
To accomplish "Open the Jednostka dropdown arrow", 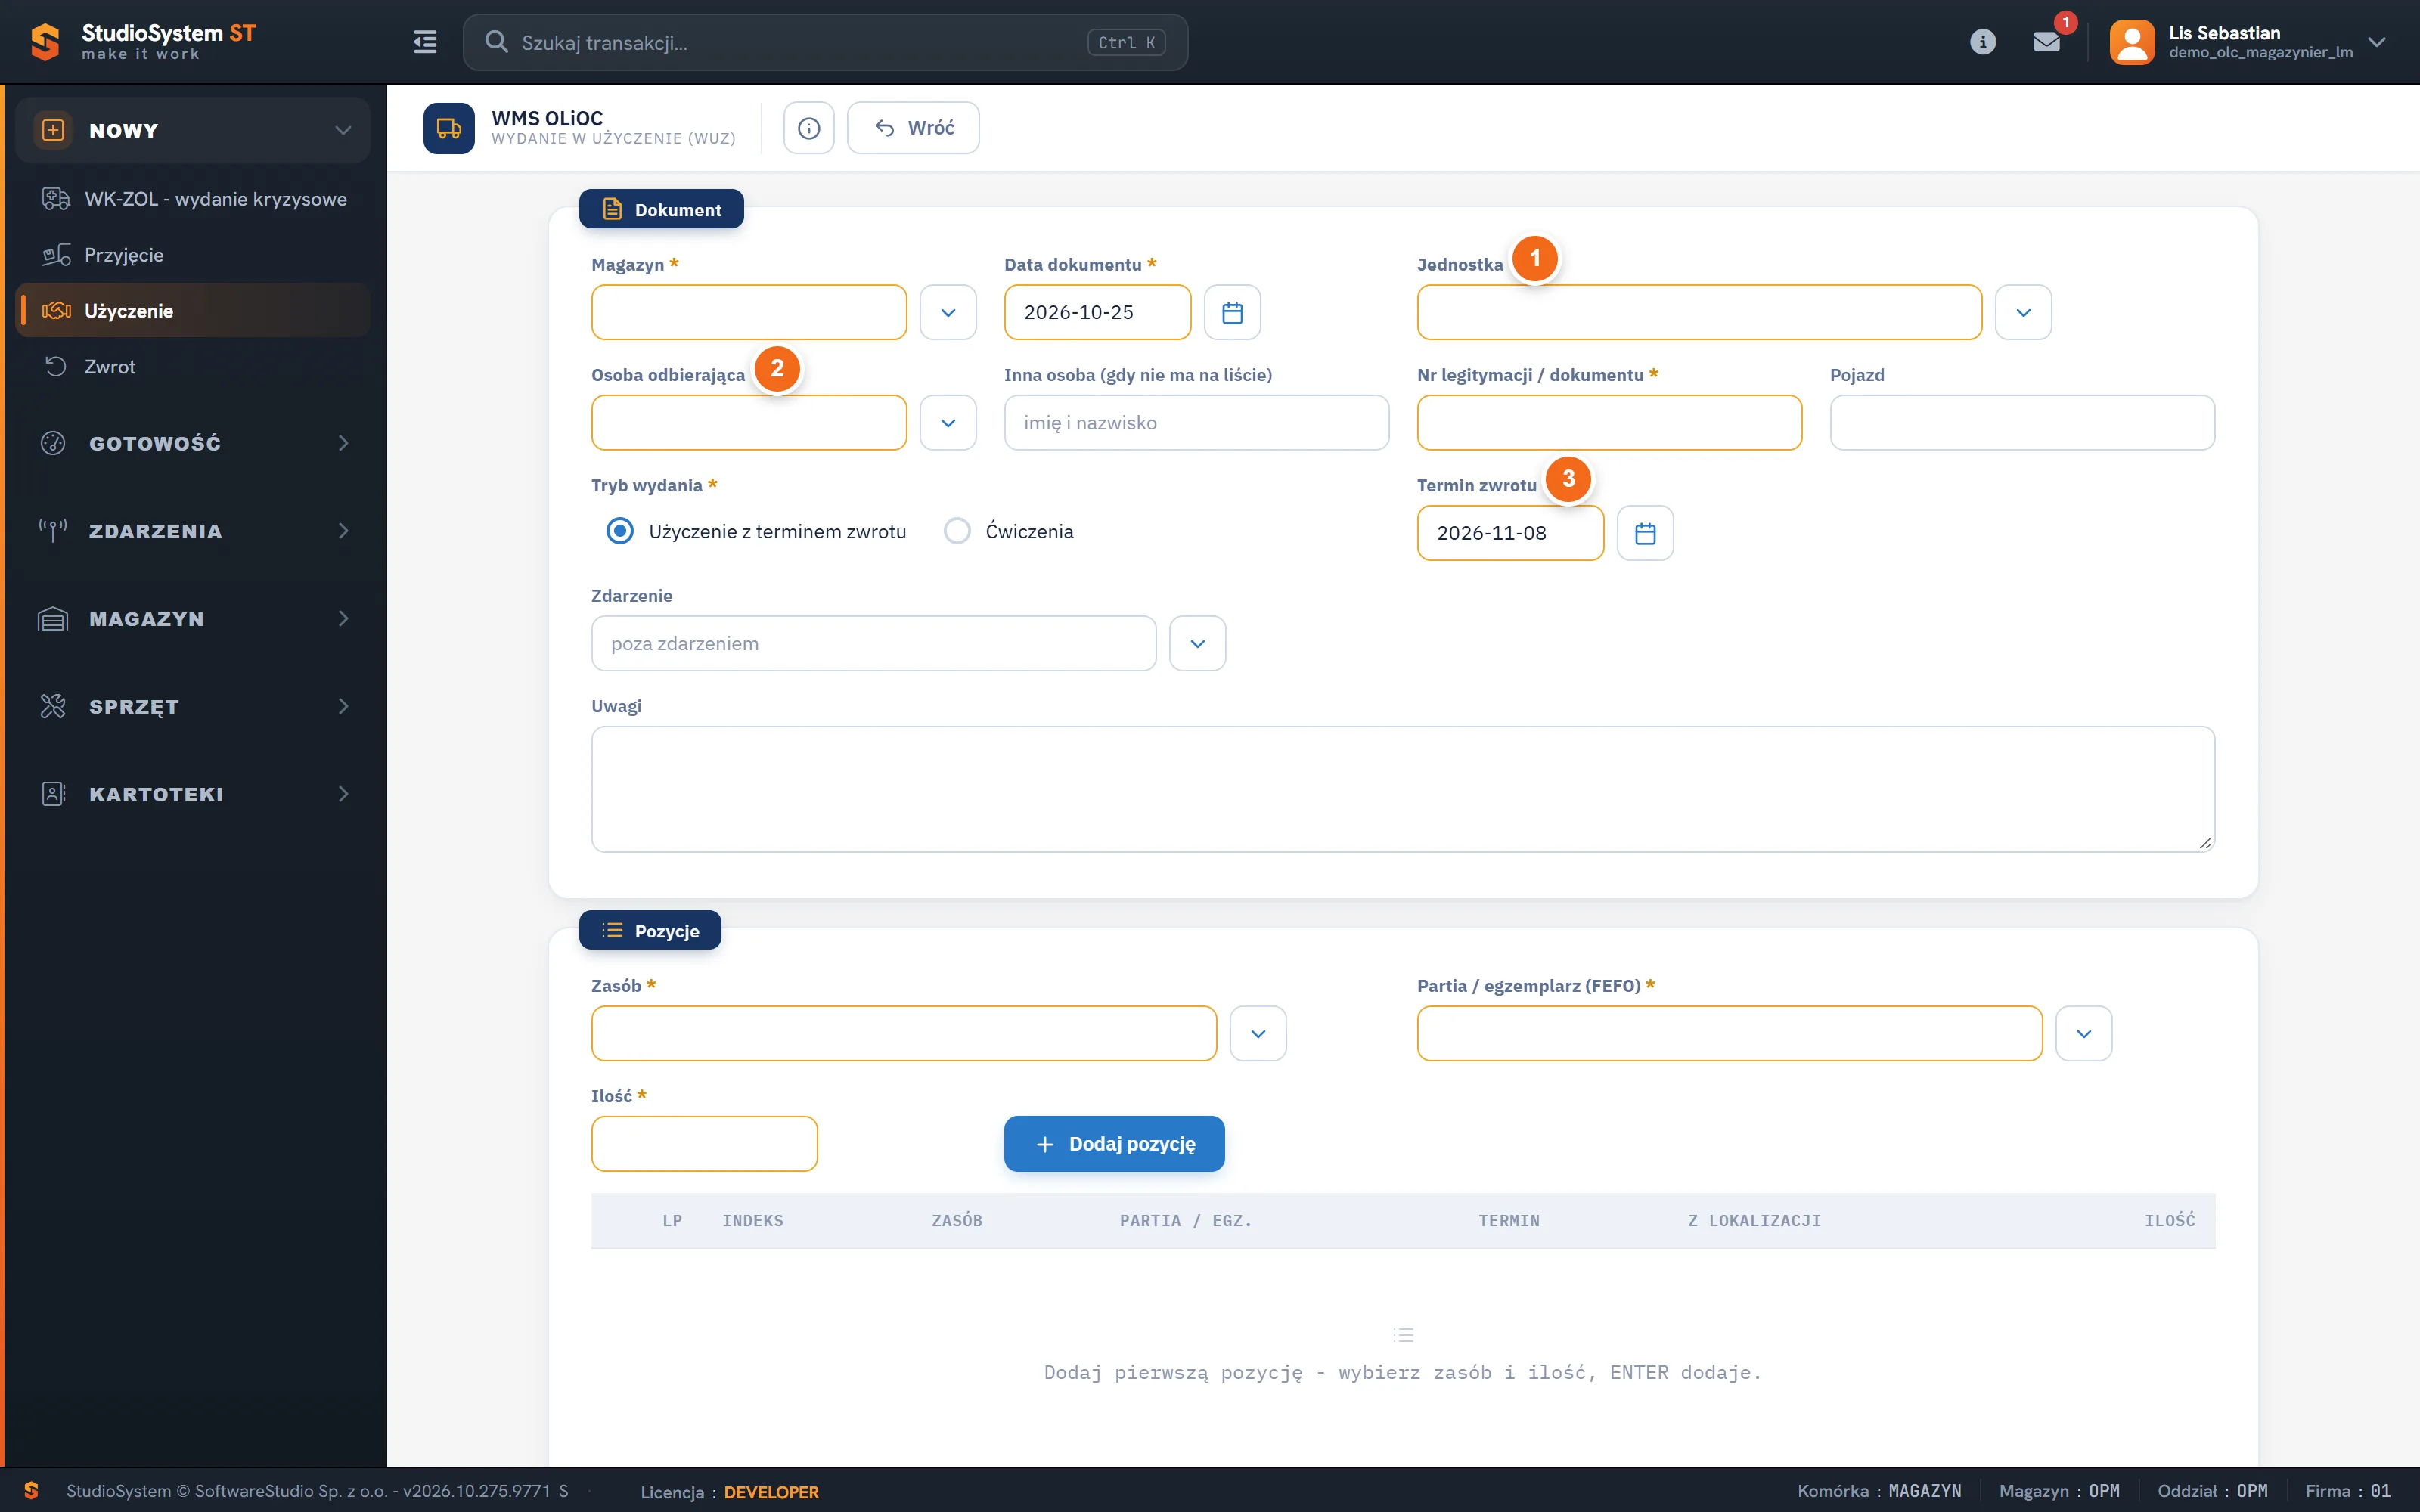I will pyautogui.click(x=2024, y=313).
